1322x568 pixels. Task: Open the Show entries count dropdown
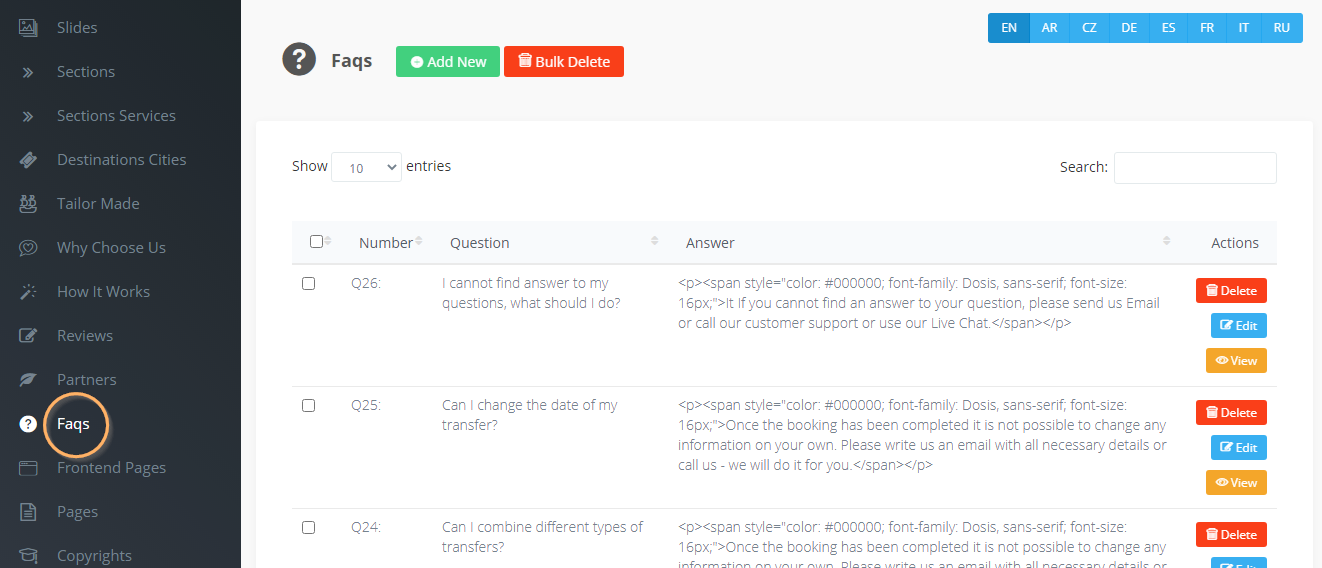click(366, 168)
